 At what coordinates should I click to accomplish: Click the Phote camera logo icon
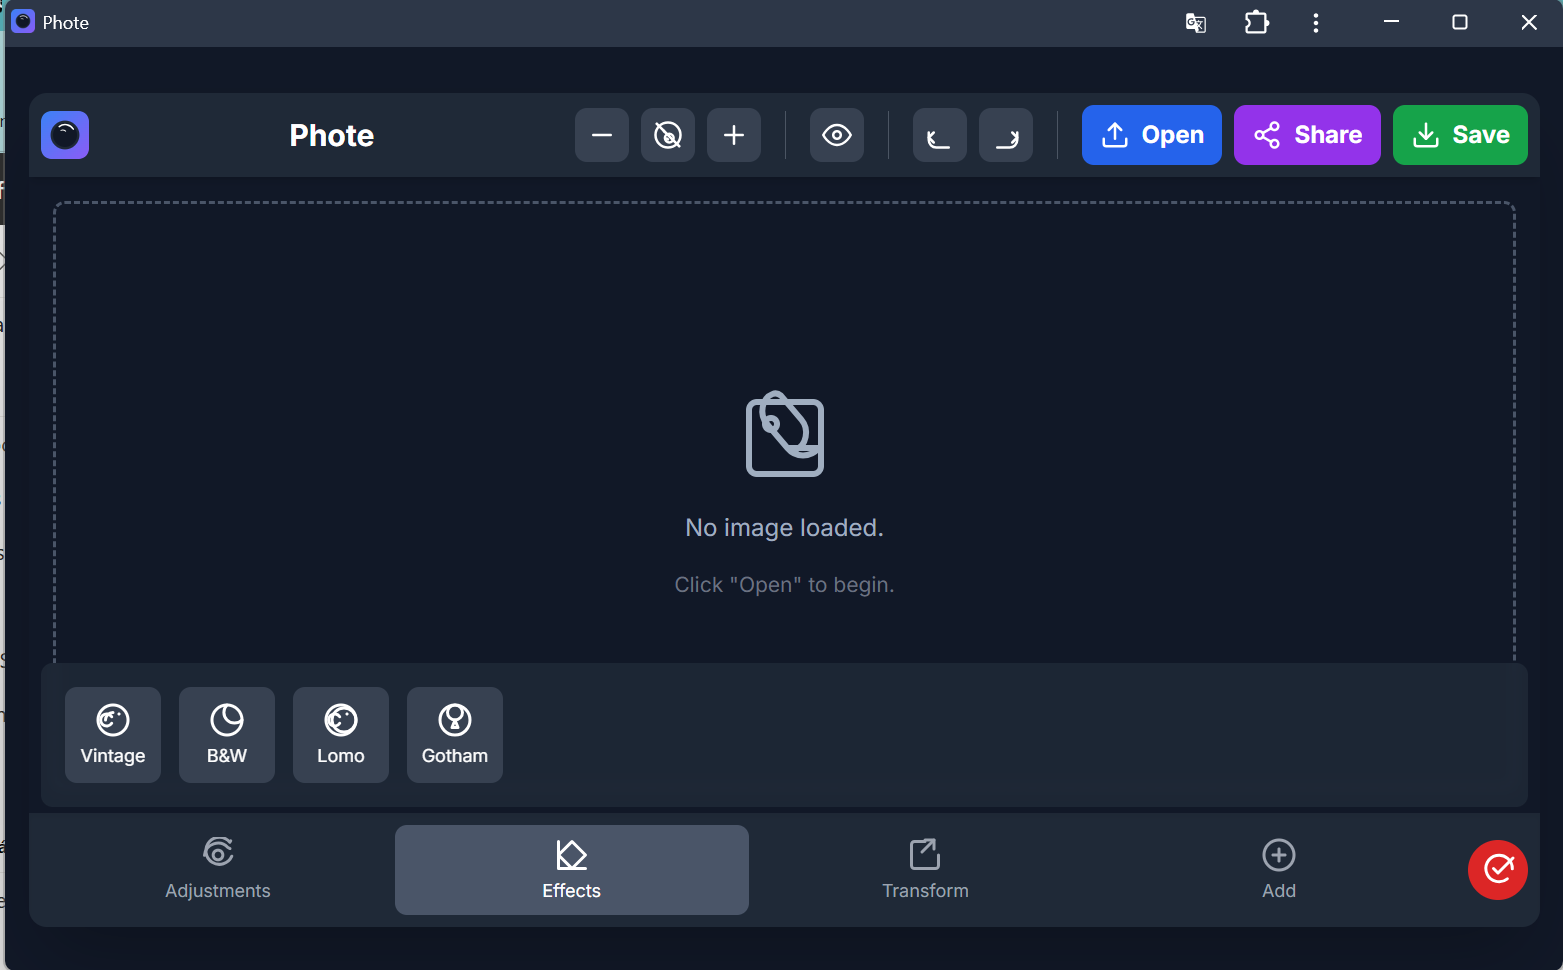[65, 135]
